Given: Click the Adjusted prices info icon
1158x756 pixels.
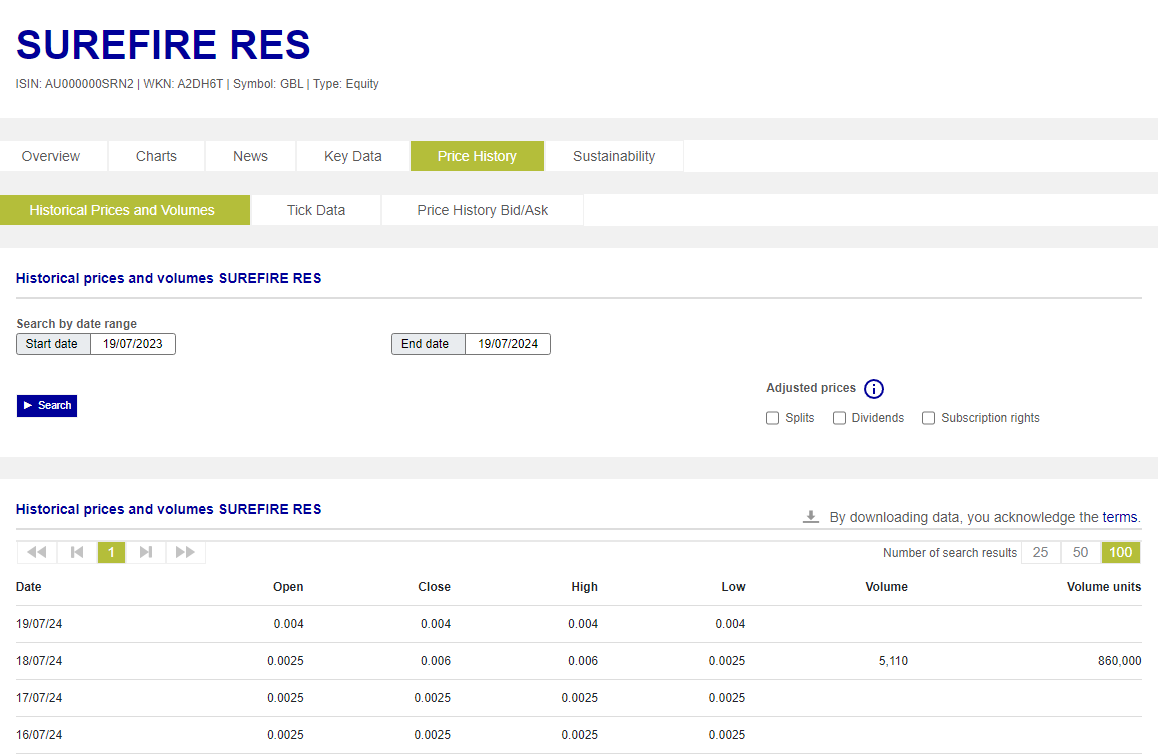Looking at the screenshot, I should coord(874,388).
